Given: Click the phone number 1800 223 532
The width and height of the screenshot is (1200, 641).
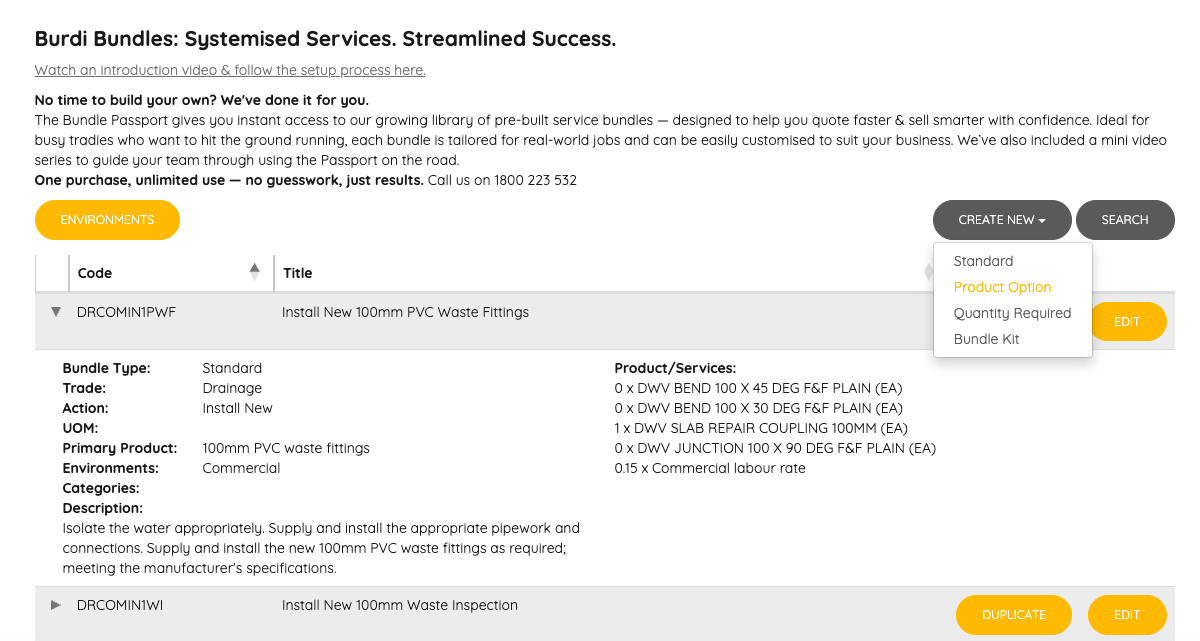Looking at the screenshot, I should pyautogui.click(x=535, y=181).
